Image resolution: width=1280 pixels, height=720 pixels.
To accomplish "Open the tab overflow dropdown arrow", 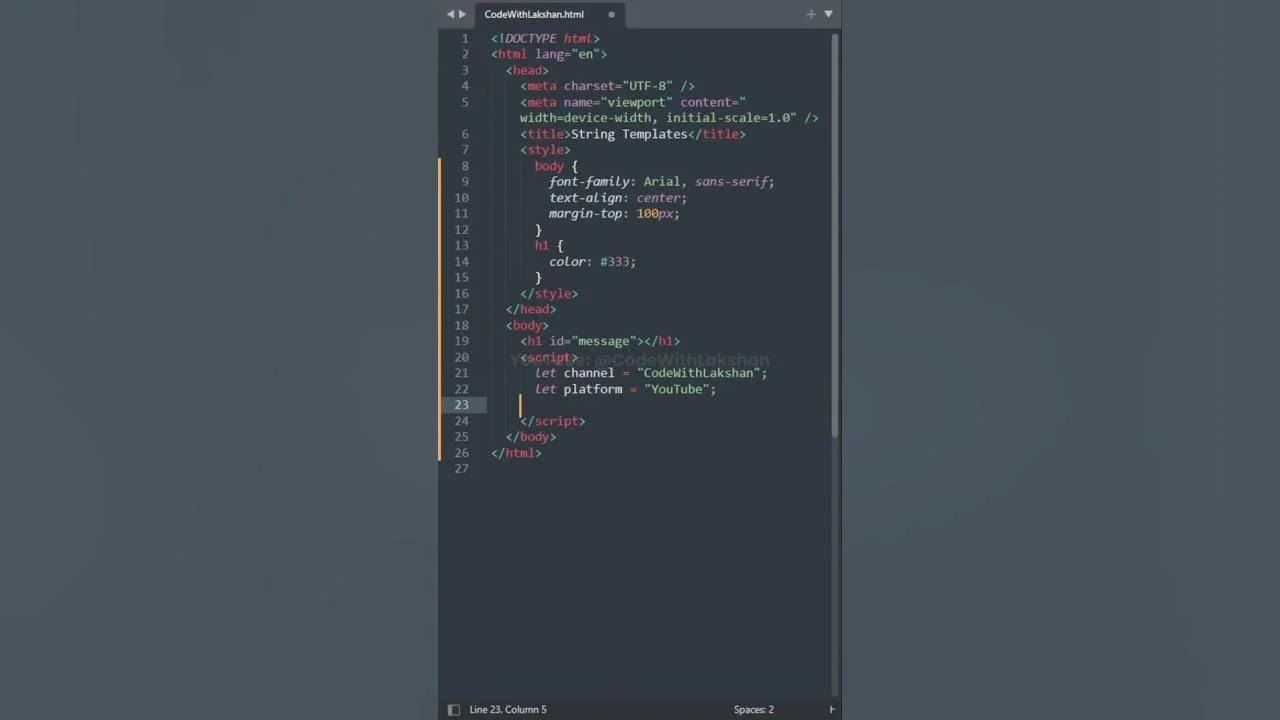I will tap(828, 14).
